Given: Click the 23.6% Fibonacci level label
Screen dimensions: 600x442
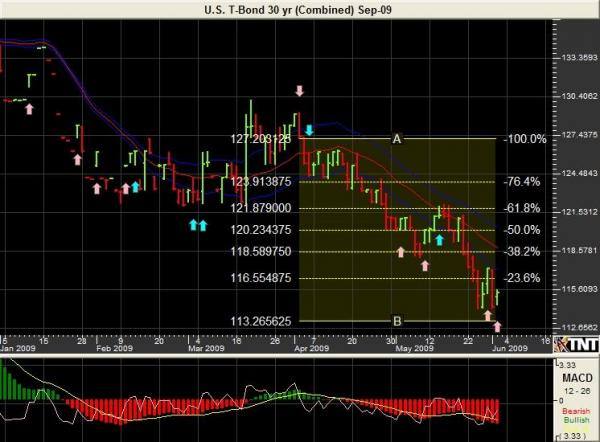Looking at the screenshot, I should 525,278.
